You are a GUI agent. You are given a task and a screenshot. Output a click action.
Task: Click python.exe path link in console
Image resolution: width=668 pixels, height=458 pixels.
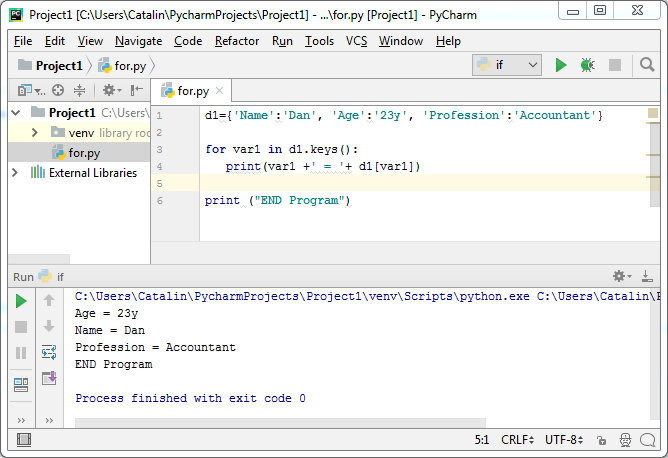(302, 296)
